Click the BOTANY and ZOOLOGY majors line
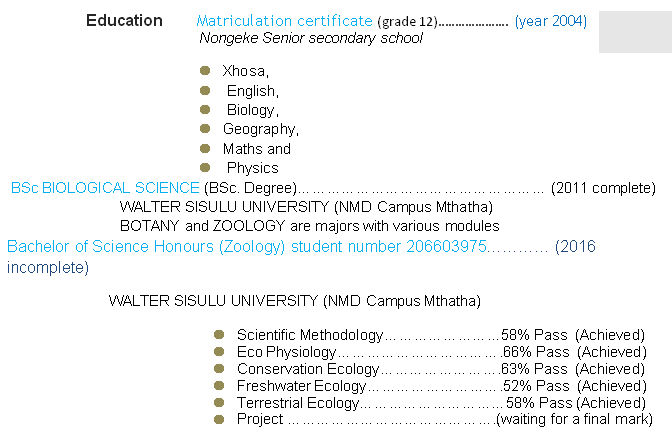Screen dimensions: 672x432 (x=309, y=225)
